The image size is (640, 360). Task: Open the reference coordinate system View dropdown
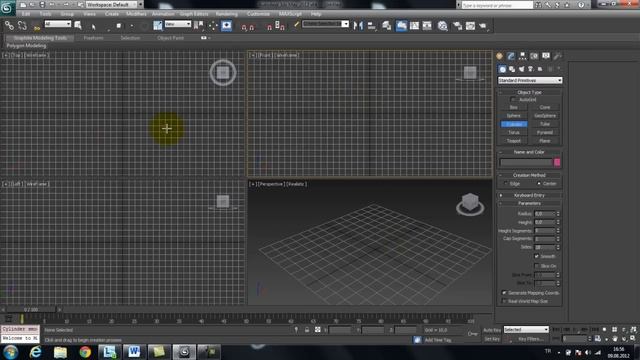[x=178, y=24]
